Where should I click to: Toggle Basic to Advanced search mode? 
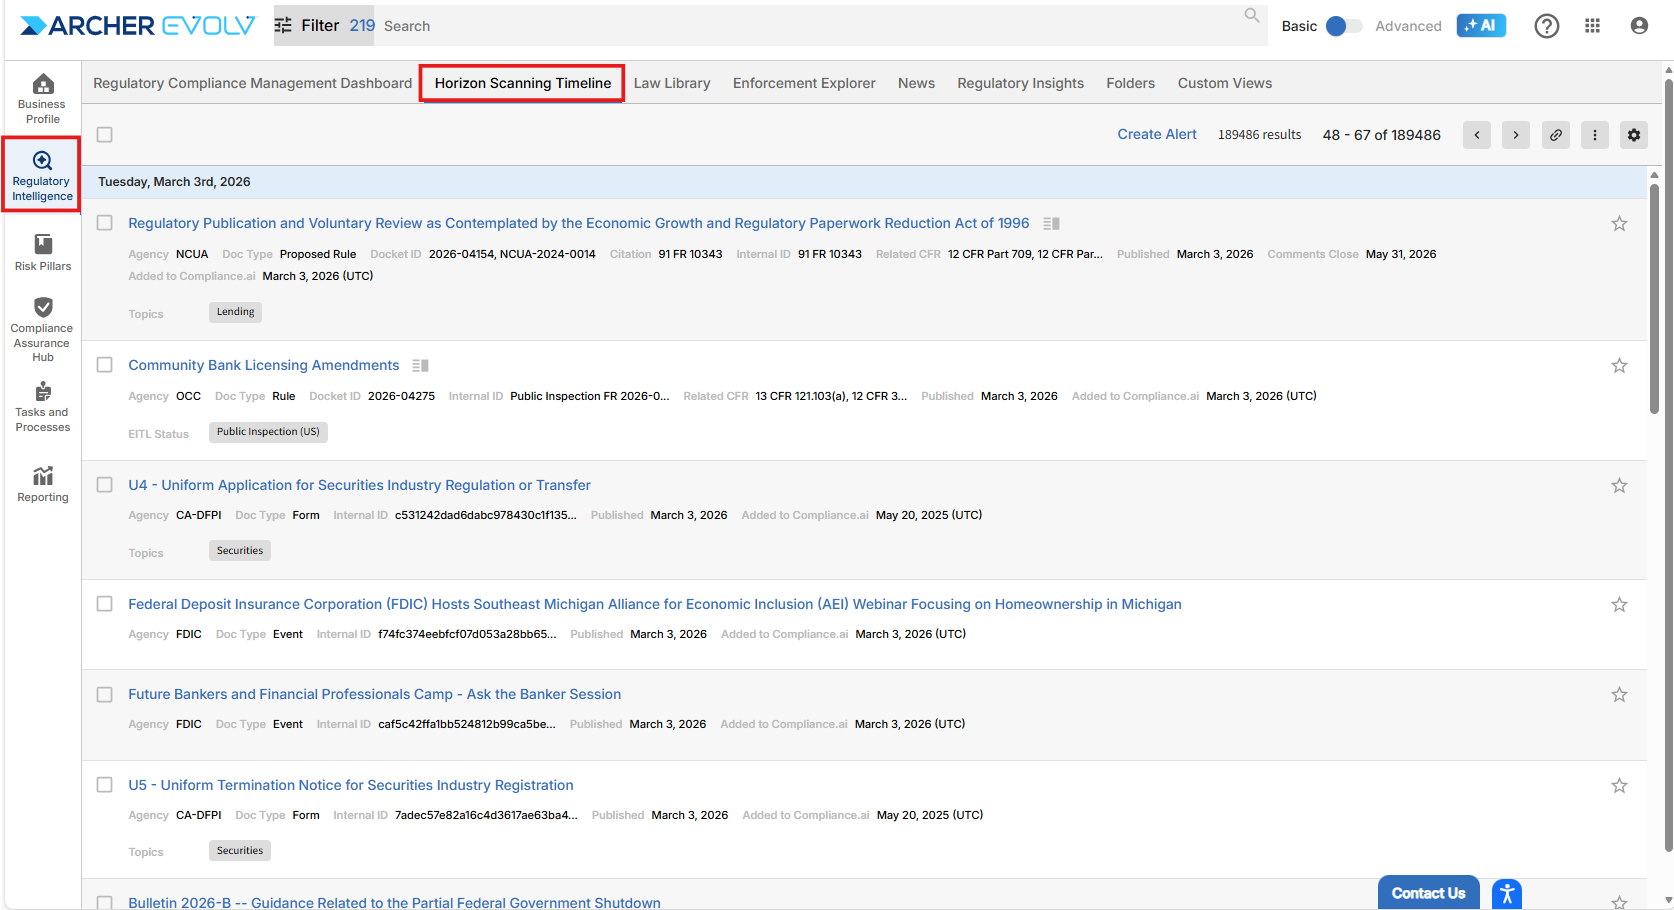click(x=1343, y=26)
